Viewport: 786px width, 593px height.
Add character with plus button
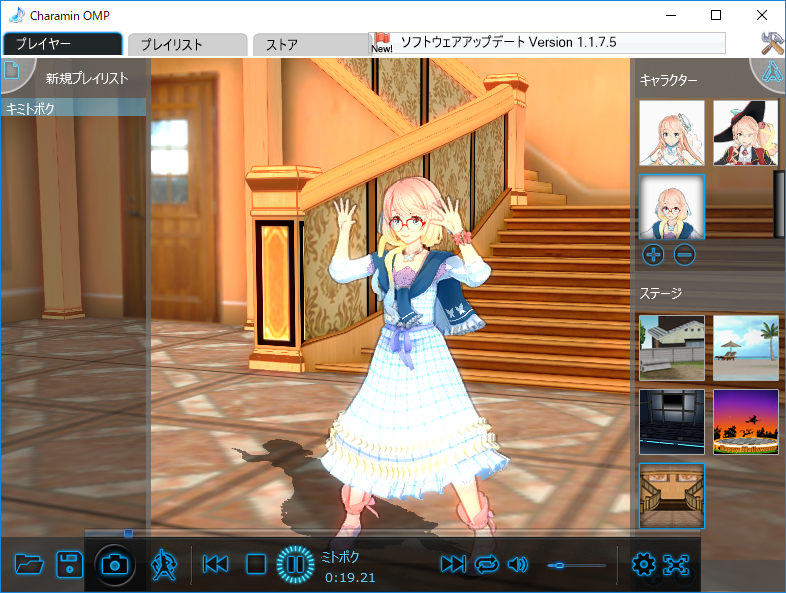click(653, 255)
